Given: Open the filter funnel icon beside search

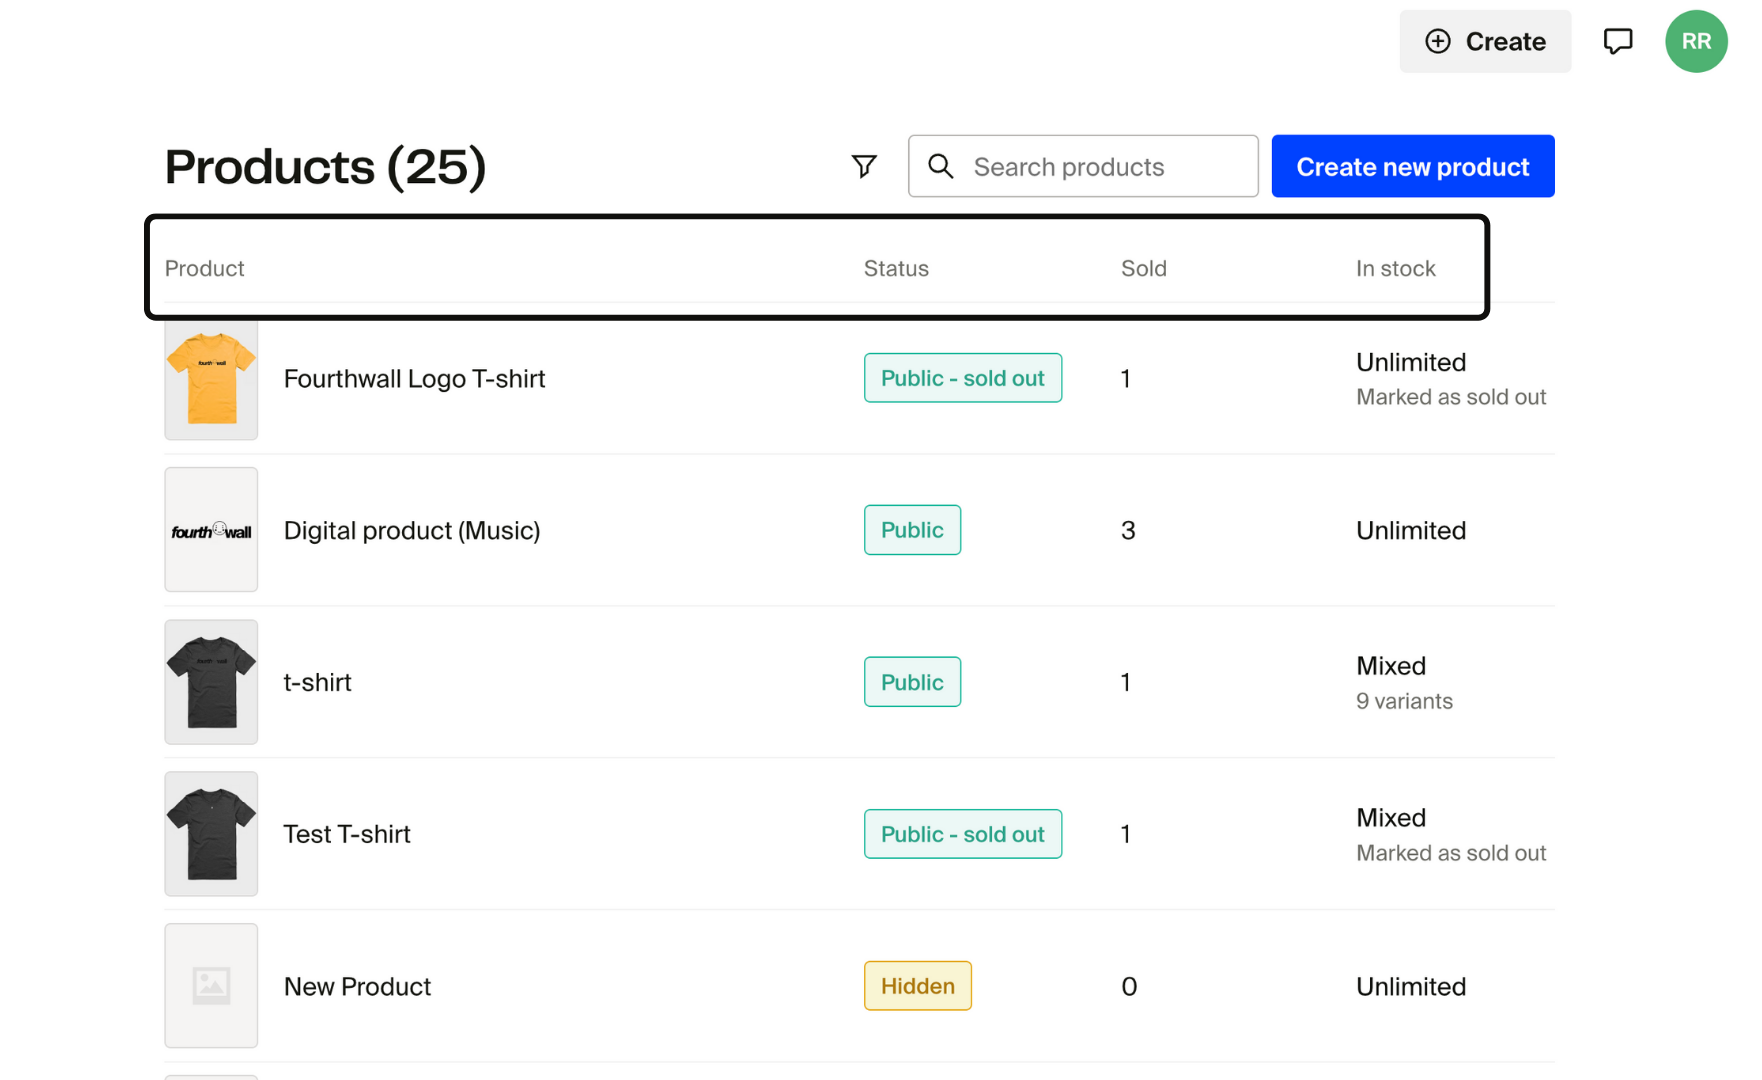Looking at the screenshot, I should 863,166.
